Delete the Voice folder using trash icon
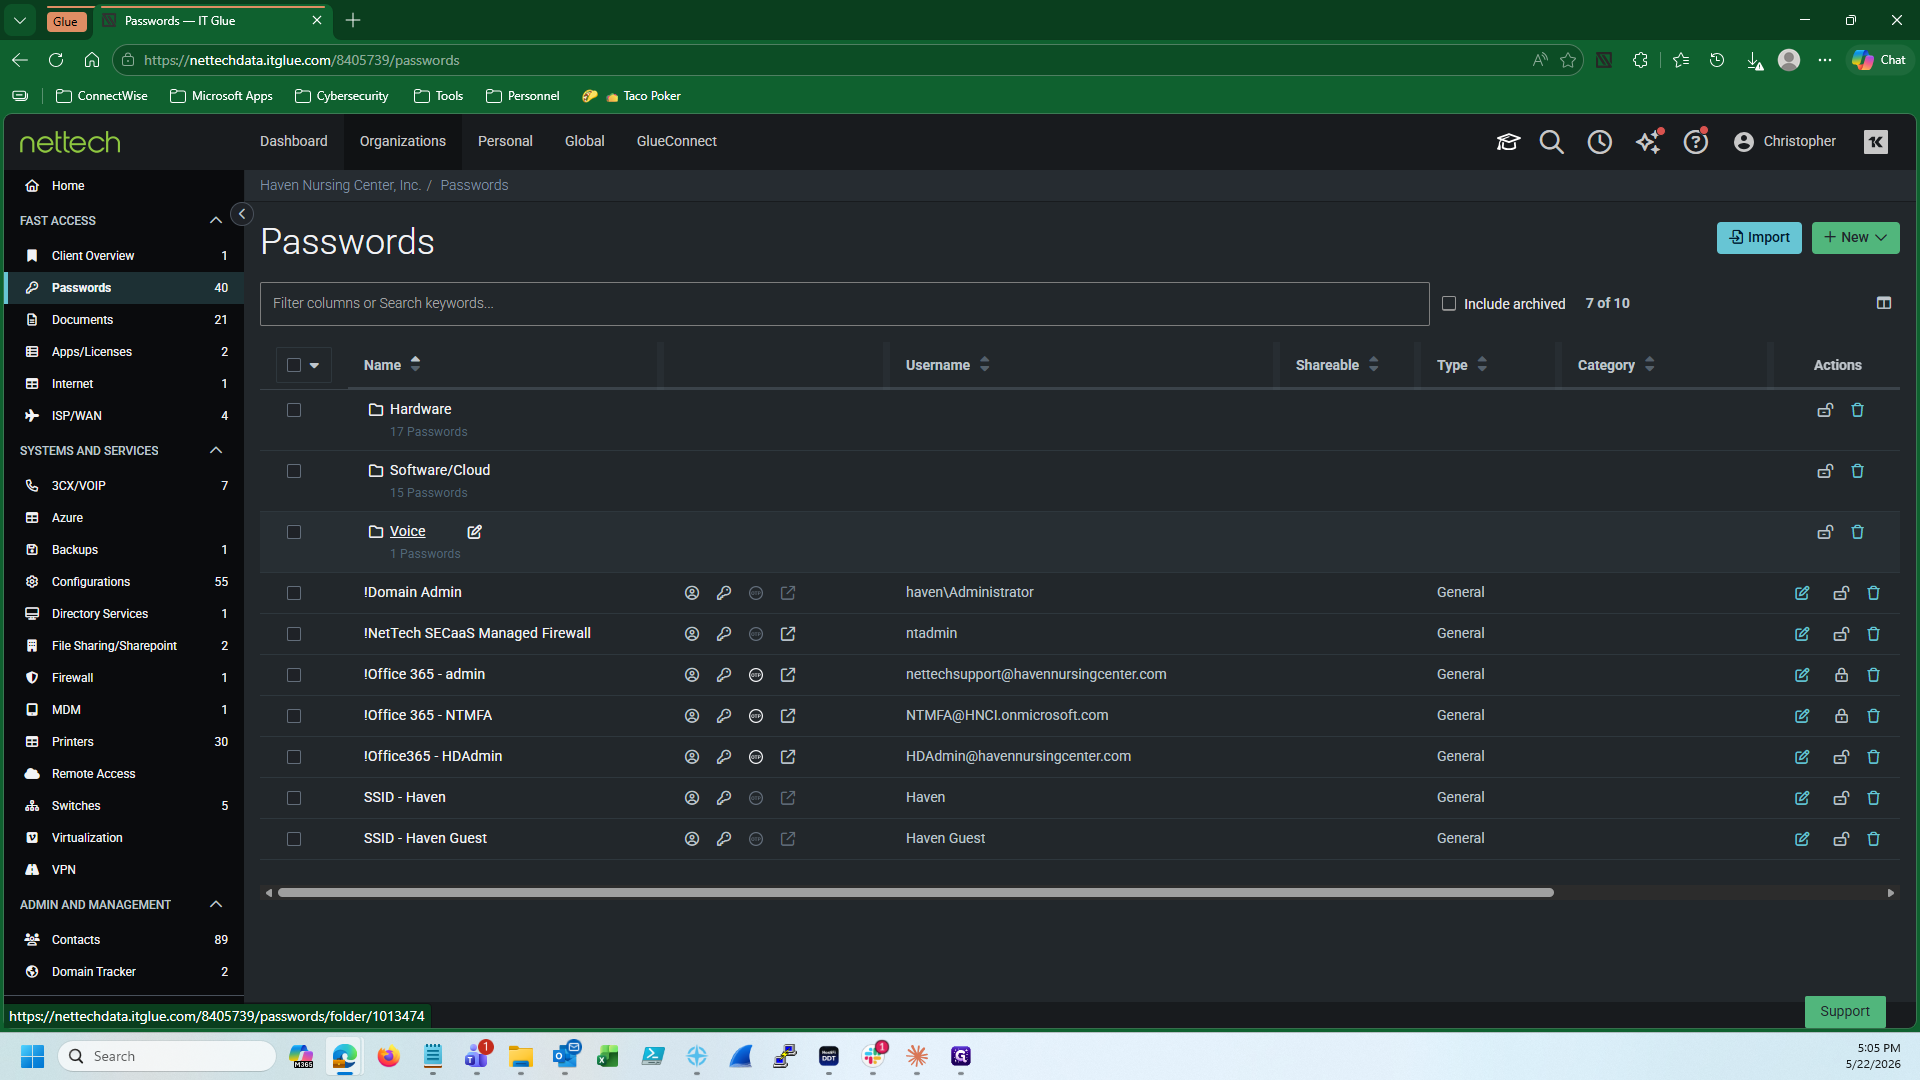Image resolution: width=1920 pixels, height=1080 pixels. [x=1857, y=532]
